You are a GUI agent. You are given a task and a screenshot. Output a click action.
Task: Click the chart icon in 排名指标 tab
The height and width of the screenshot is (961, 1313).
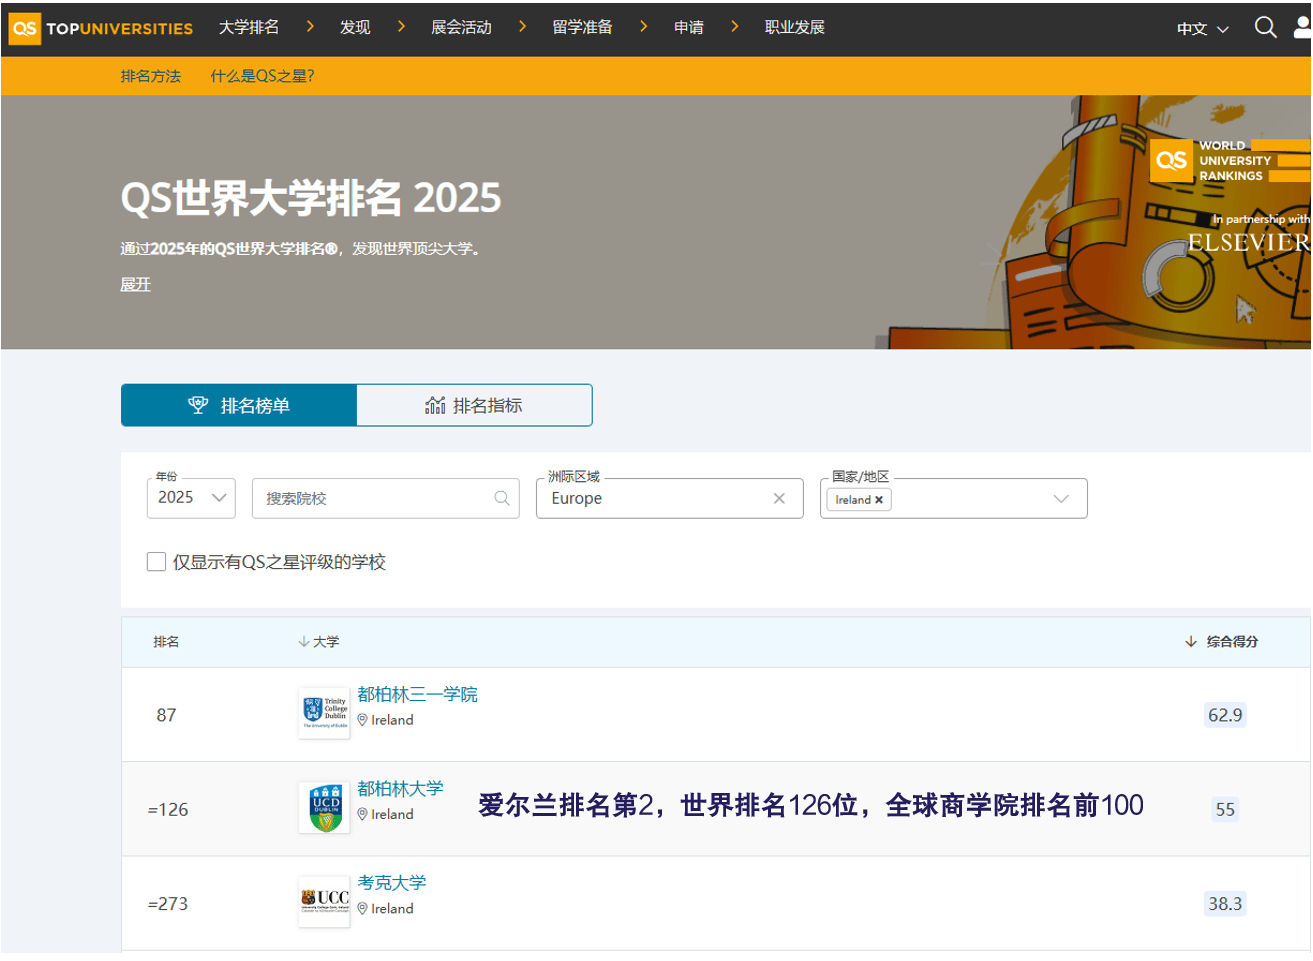pos(435,405)
